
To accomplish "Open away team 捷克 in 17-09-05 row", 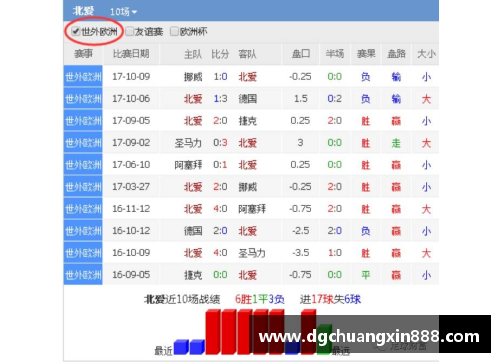I will click(x=247, y=121).
